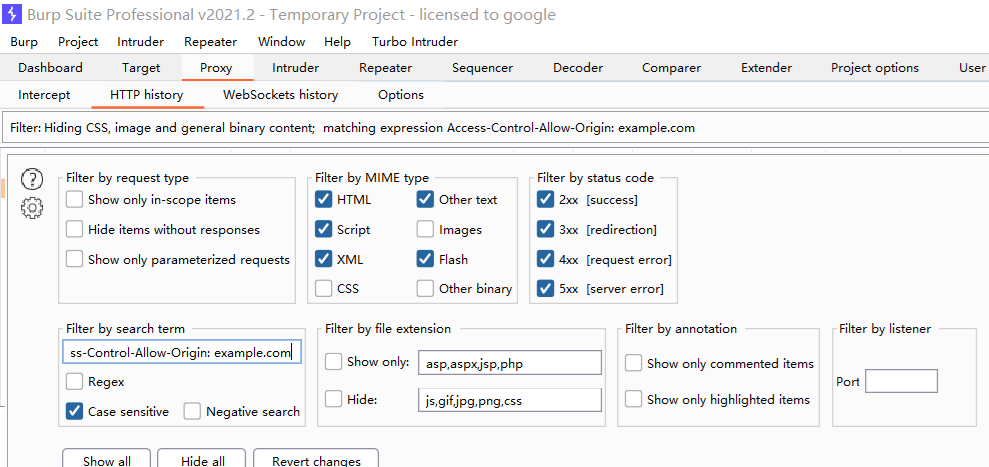
Task: Enable Show only in-scope items
Action: pos(74,199)
